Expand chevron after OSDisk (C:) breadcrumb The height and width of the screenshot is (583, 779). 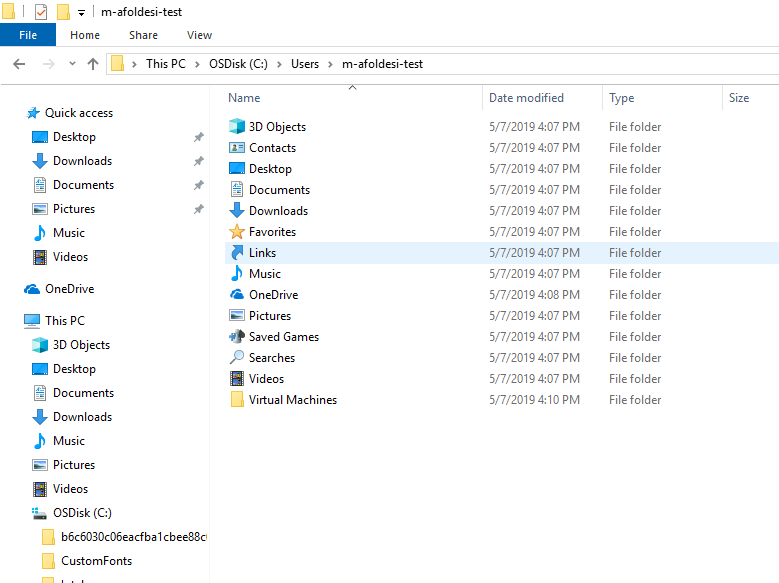[x=279, y=64]
